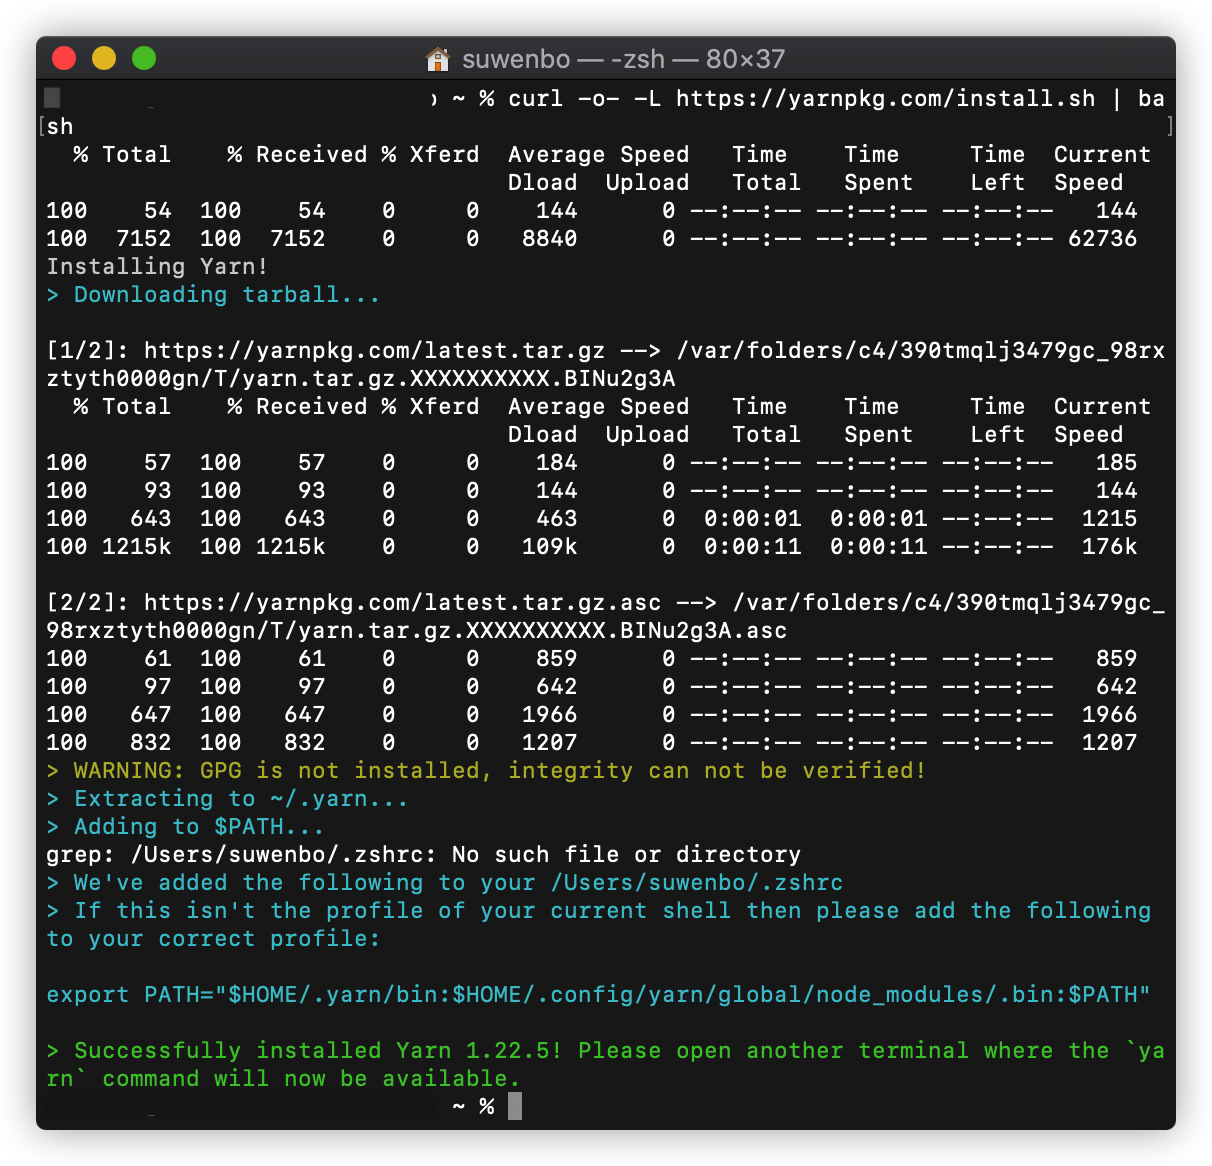Click the 'grep: /Users/suwenbo/.zshrc' error line
Screen dimensions: 1212x1166
(423, 854)
